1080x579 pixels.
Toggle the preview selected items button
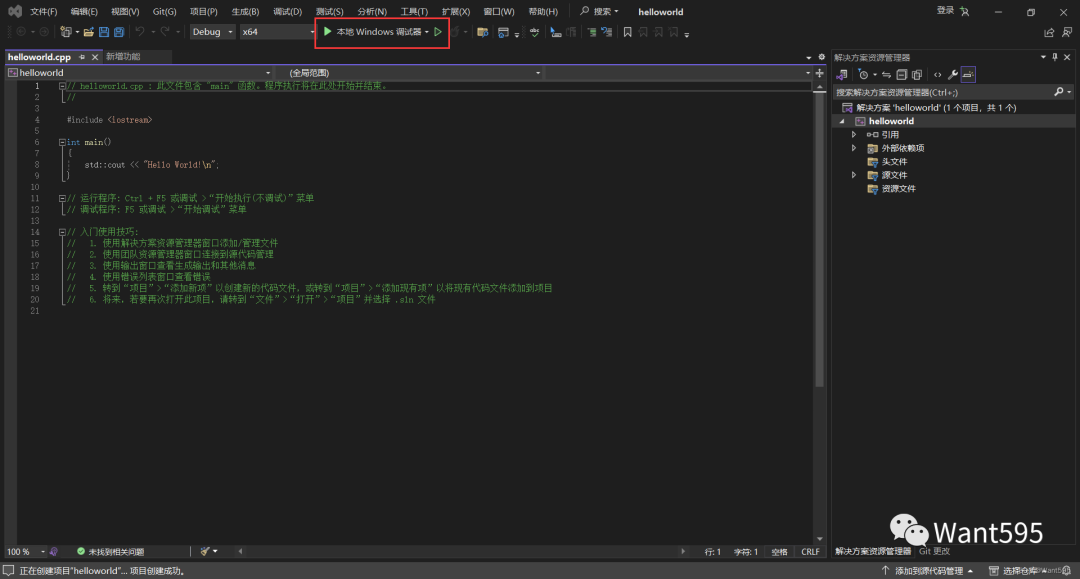968,75
